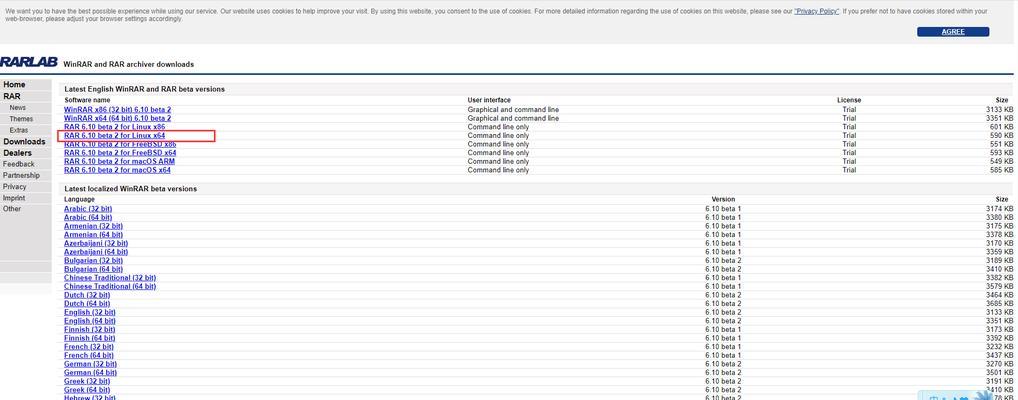The width and height of the screenshot is (1018, 400).
Task: Open the Armenian (32 bit) download link
Action: [93, 226]
